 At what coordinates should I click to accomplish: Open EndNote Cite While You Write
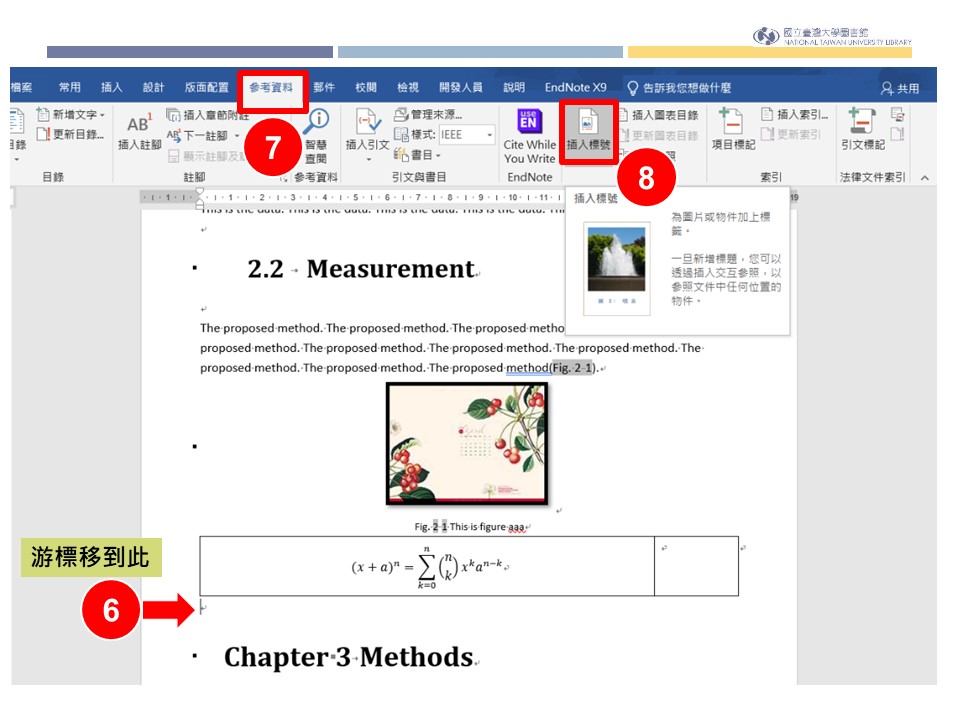tap(529, 135)
